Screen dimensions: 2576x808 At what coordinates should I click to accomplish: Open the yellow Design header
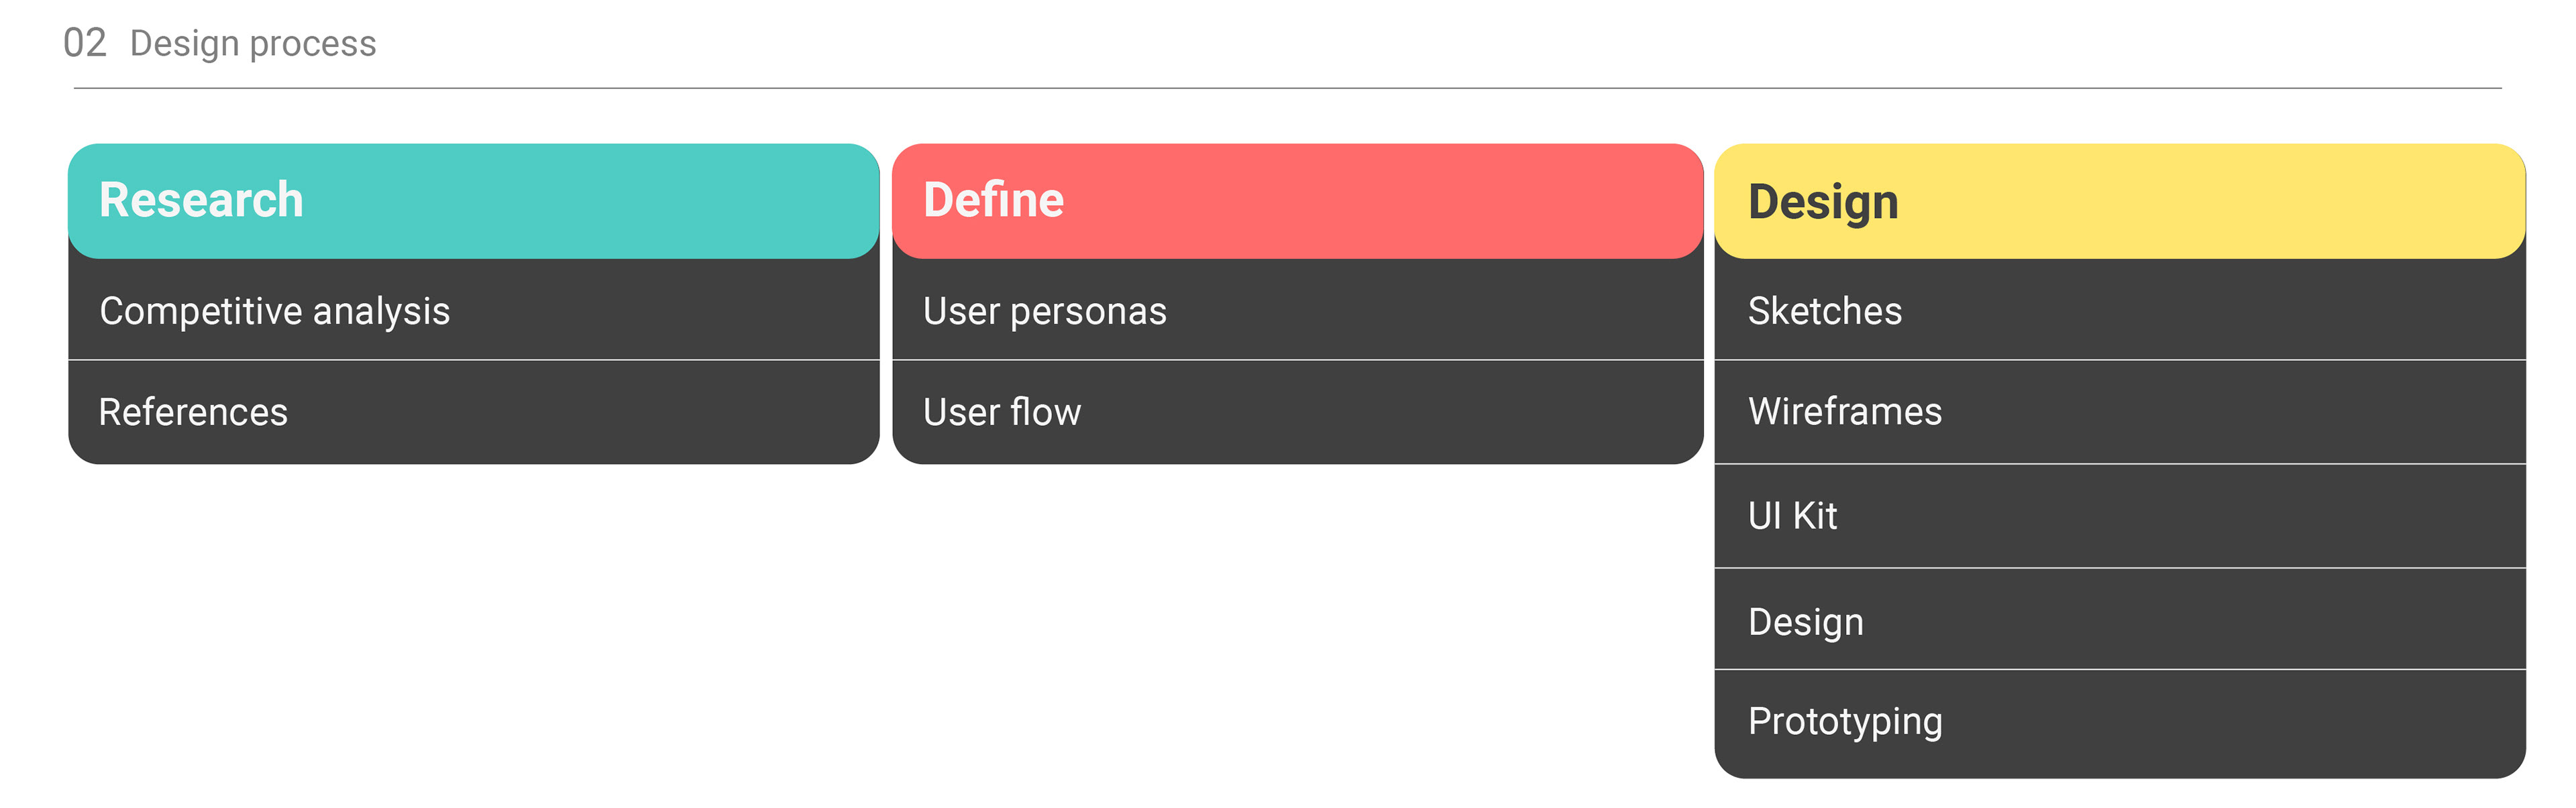[2120, 201]
